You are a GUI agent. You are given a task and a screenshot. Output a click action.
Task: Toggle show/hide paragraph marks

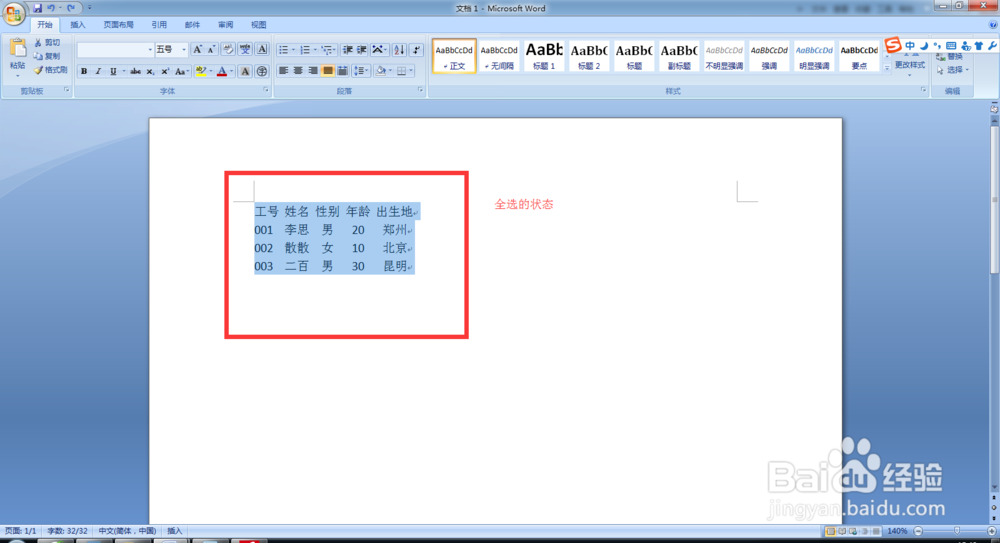click(416, 50)
